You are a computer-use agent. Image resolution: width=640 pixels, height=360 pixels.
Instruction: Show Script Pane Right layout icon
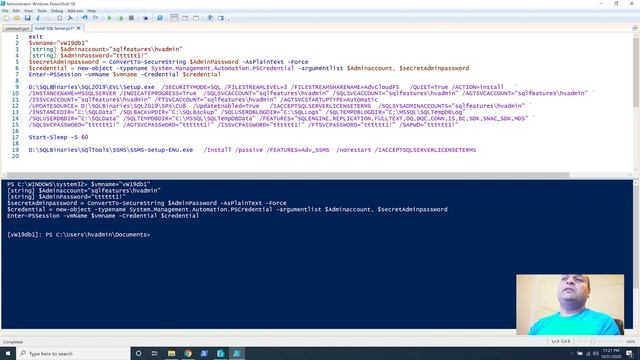pyautogui.click(x=185, y=18)
